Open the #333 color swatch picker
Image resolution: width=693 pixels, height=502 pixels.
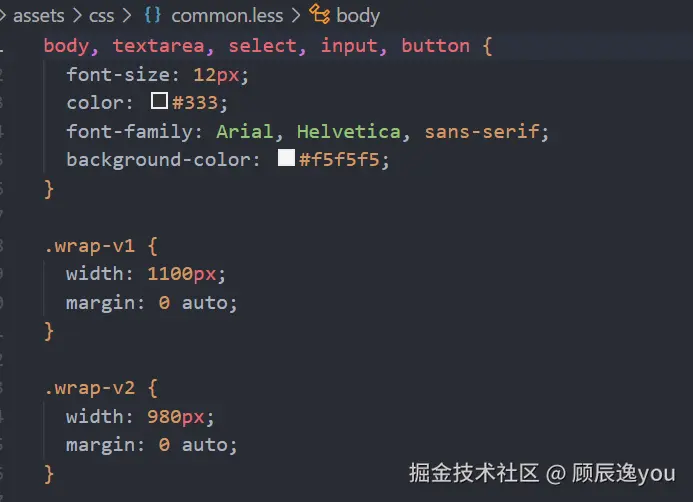[159, 101]
